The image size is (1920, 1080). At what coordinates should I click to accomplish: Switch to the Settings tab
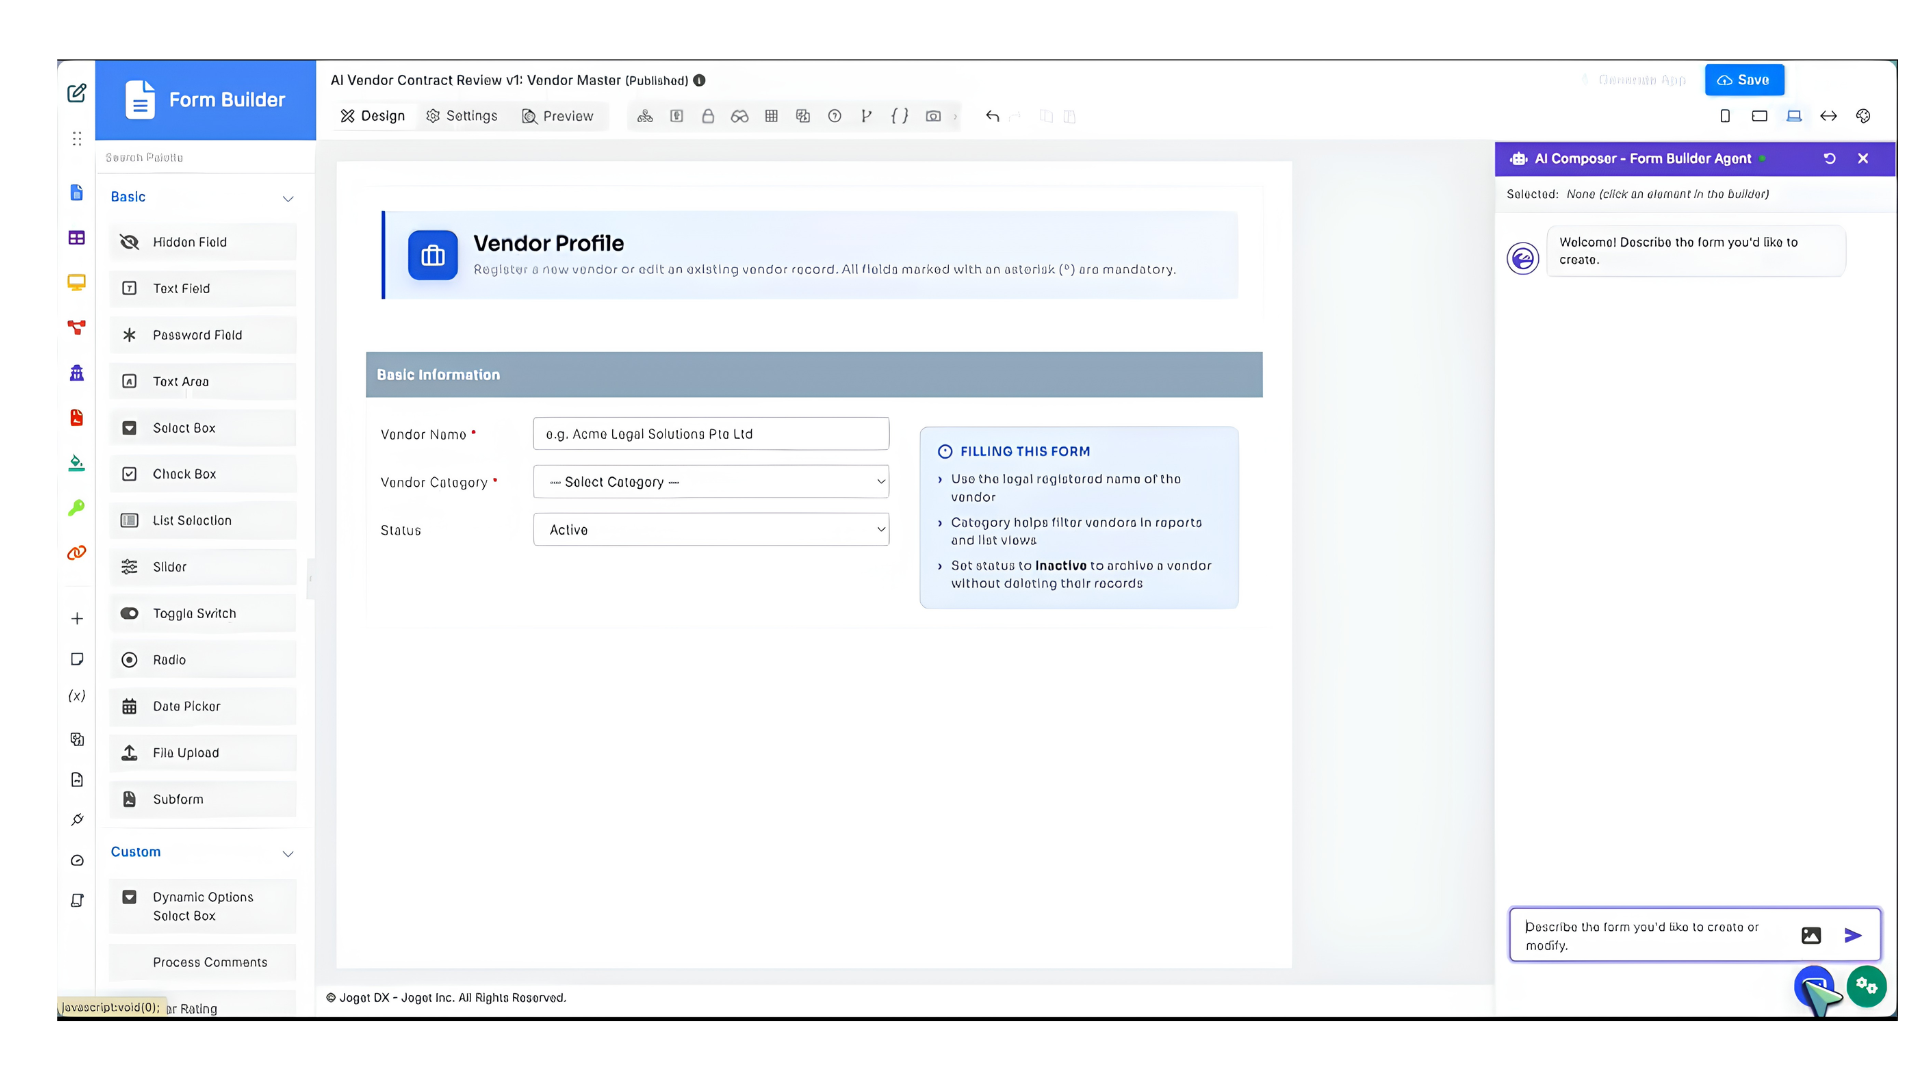click(x=461, y=116)
